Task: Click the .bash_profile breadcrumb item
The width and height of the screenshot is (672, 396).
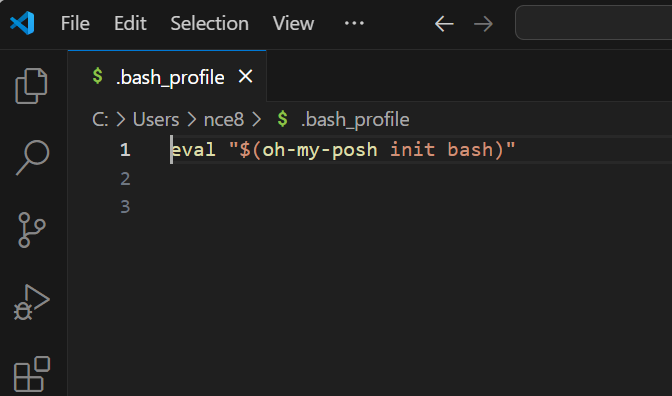Action: [x=355, y=120]
